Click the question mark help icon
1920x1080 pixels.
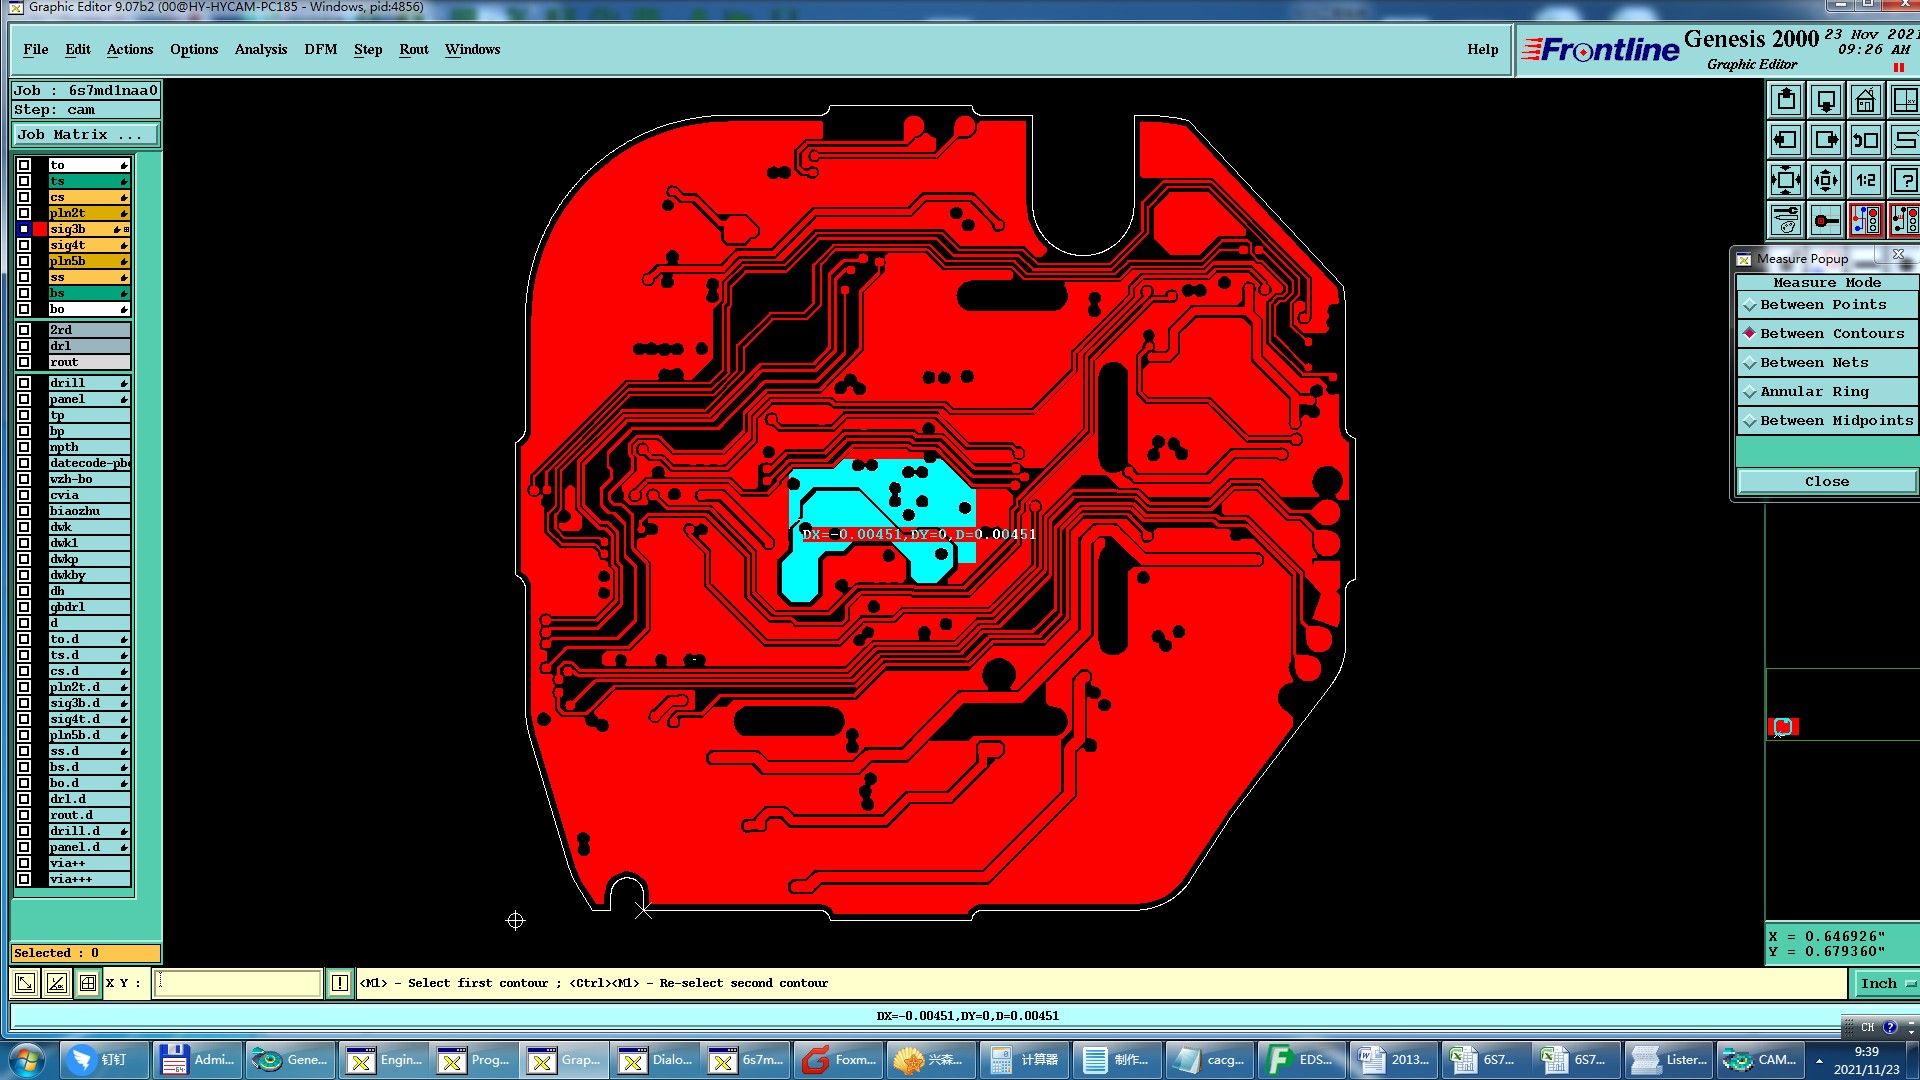click(1904, 181)
